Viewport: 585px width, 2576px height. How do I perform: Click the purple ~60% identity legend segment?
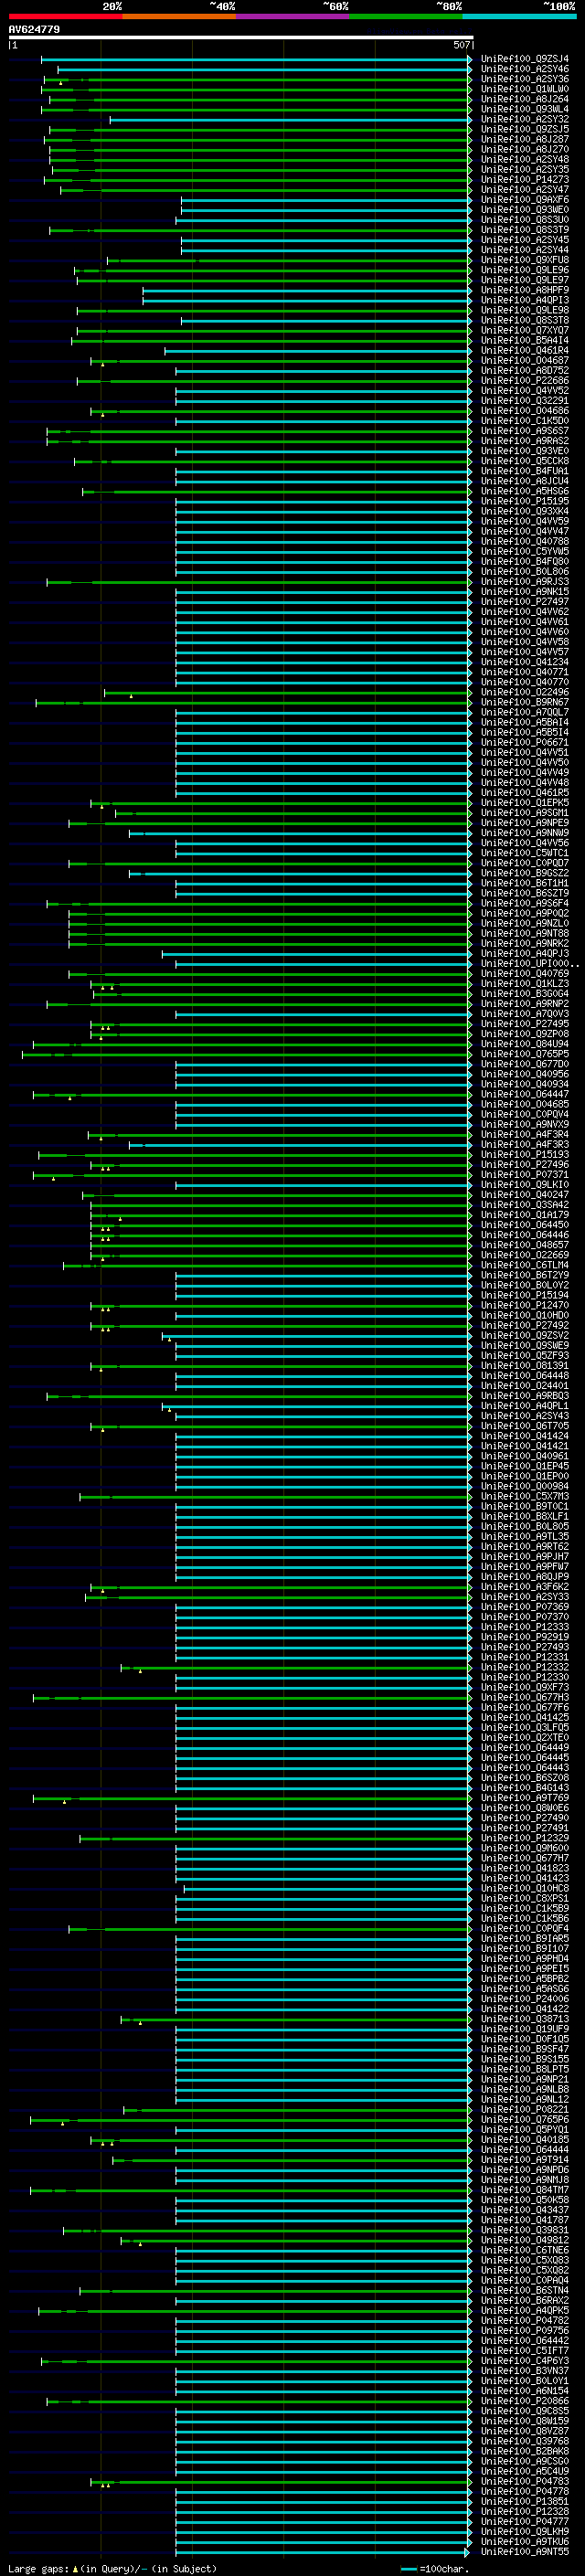[292, 16]
